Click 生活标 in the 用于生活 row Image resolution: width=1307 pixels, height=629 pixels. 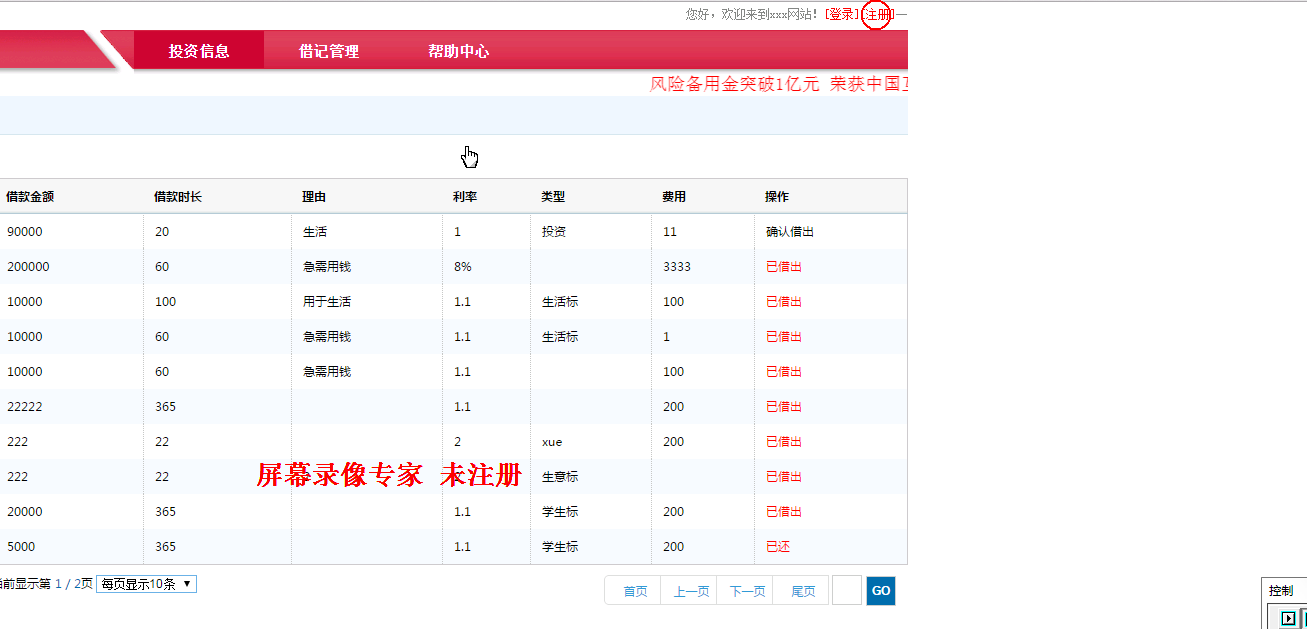pos(560,302)
